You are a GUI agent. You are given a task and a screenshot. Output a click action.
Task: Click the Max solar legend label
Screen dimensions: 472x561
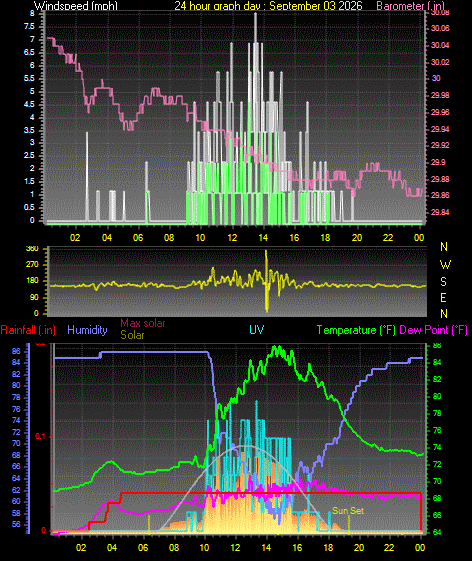[x=143, y=323]
